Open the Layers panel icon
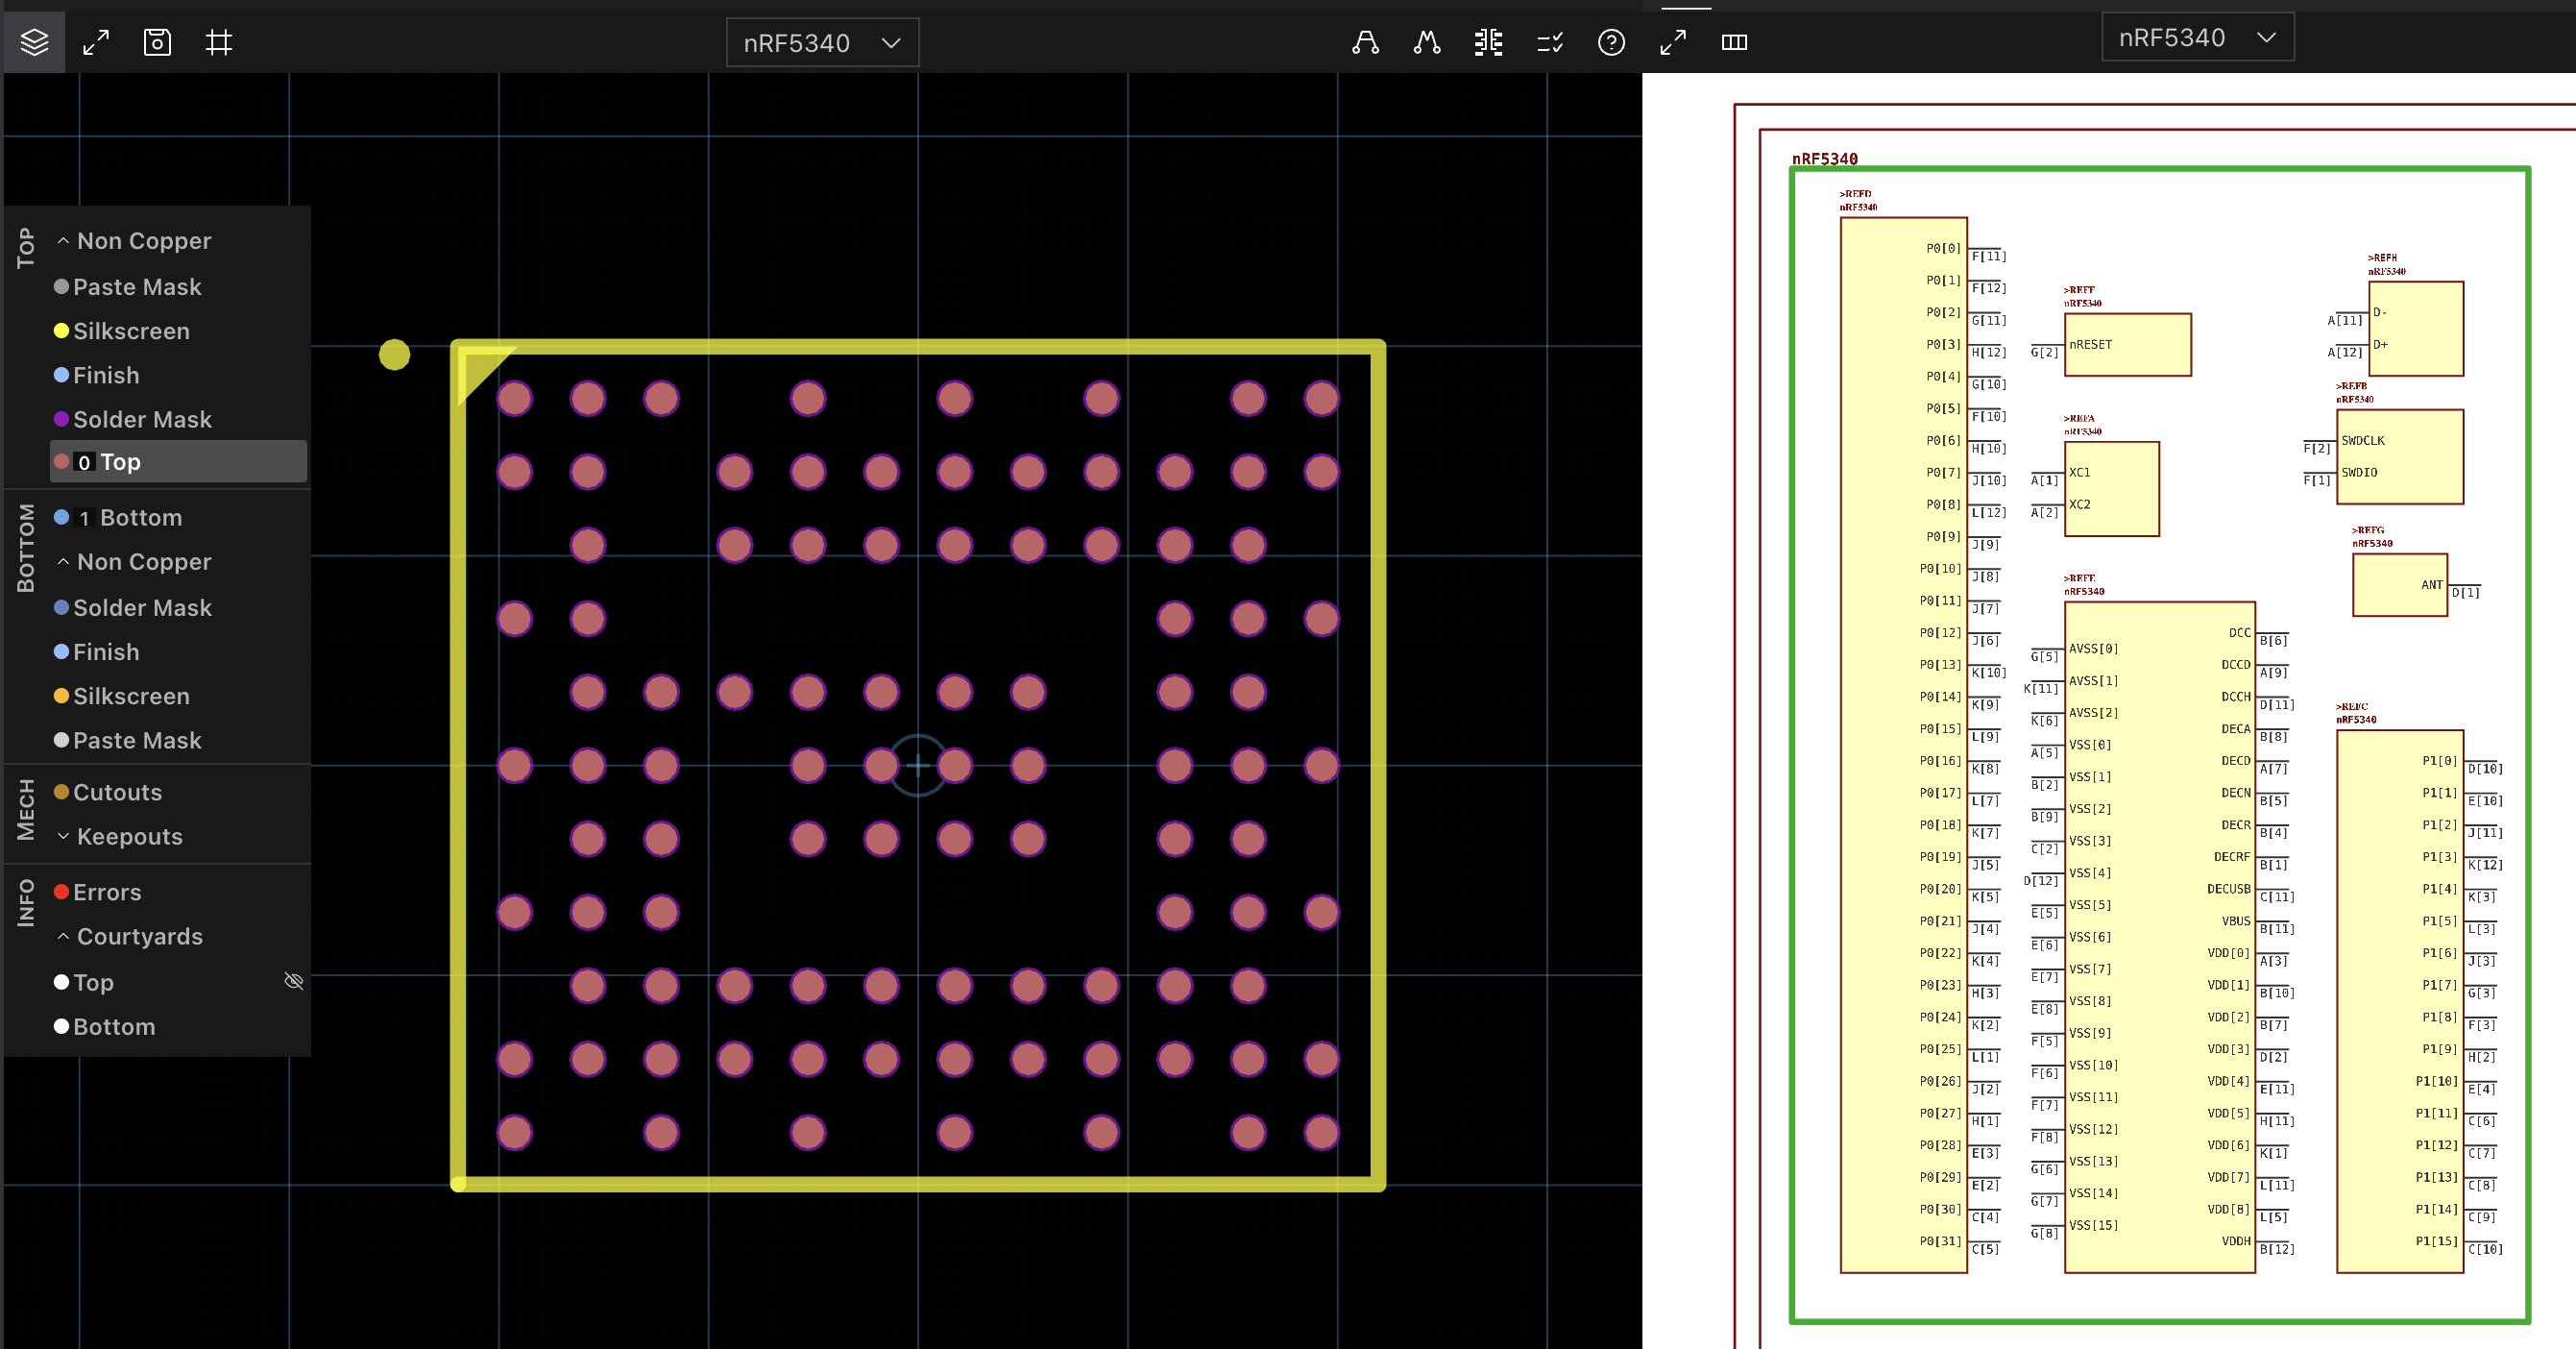The height and width of the screenshot is (1349, 2576). (34, 42)
